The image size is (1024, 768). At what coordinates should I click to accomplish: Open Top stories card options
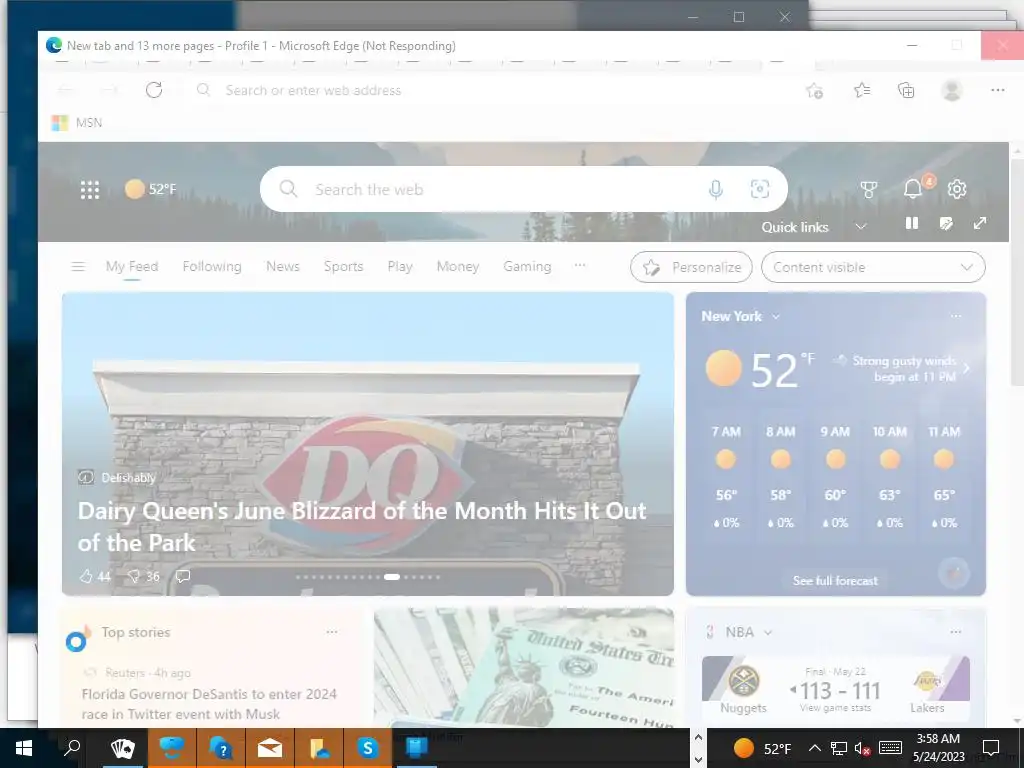(332, 632)
